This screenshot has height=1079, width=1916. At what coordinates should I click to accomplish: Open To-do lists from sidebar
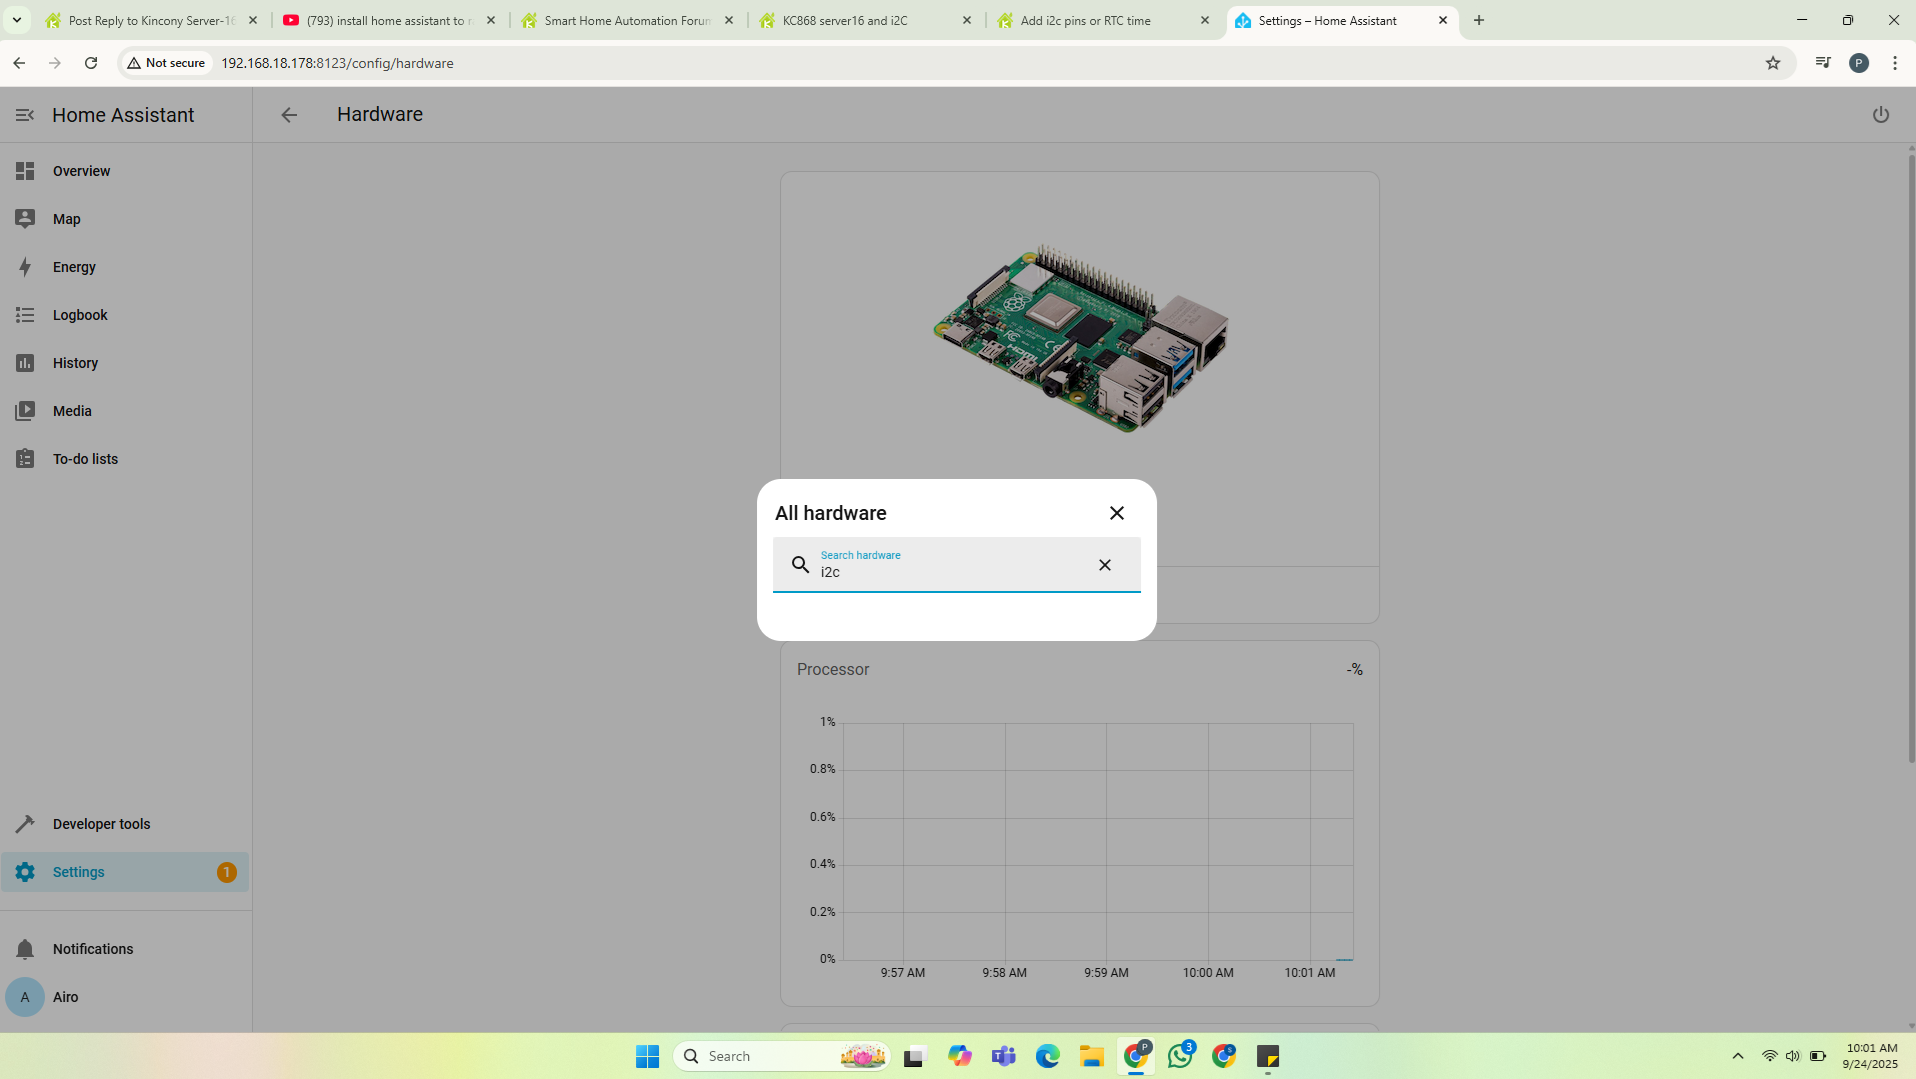(x=85, y=459)
